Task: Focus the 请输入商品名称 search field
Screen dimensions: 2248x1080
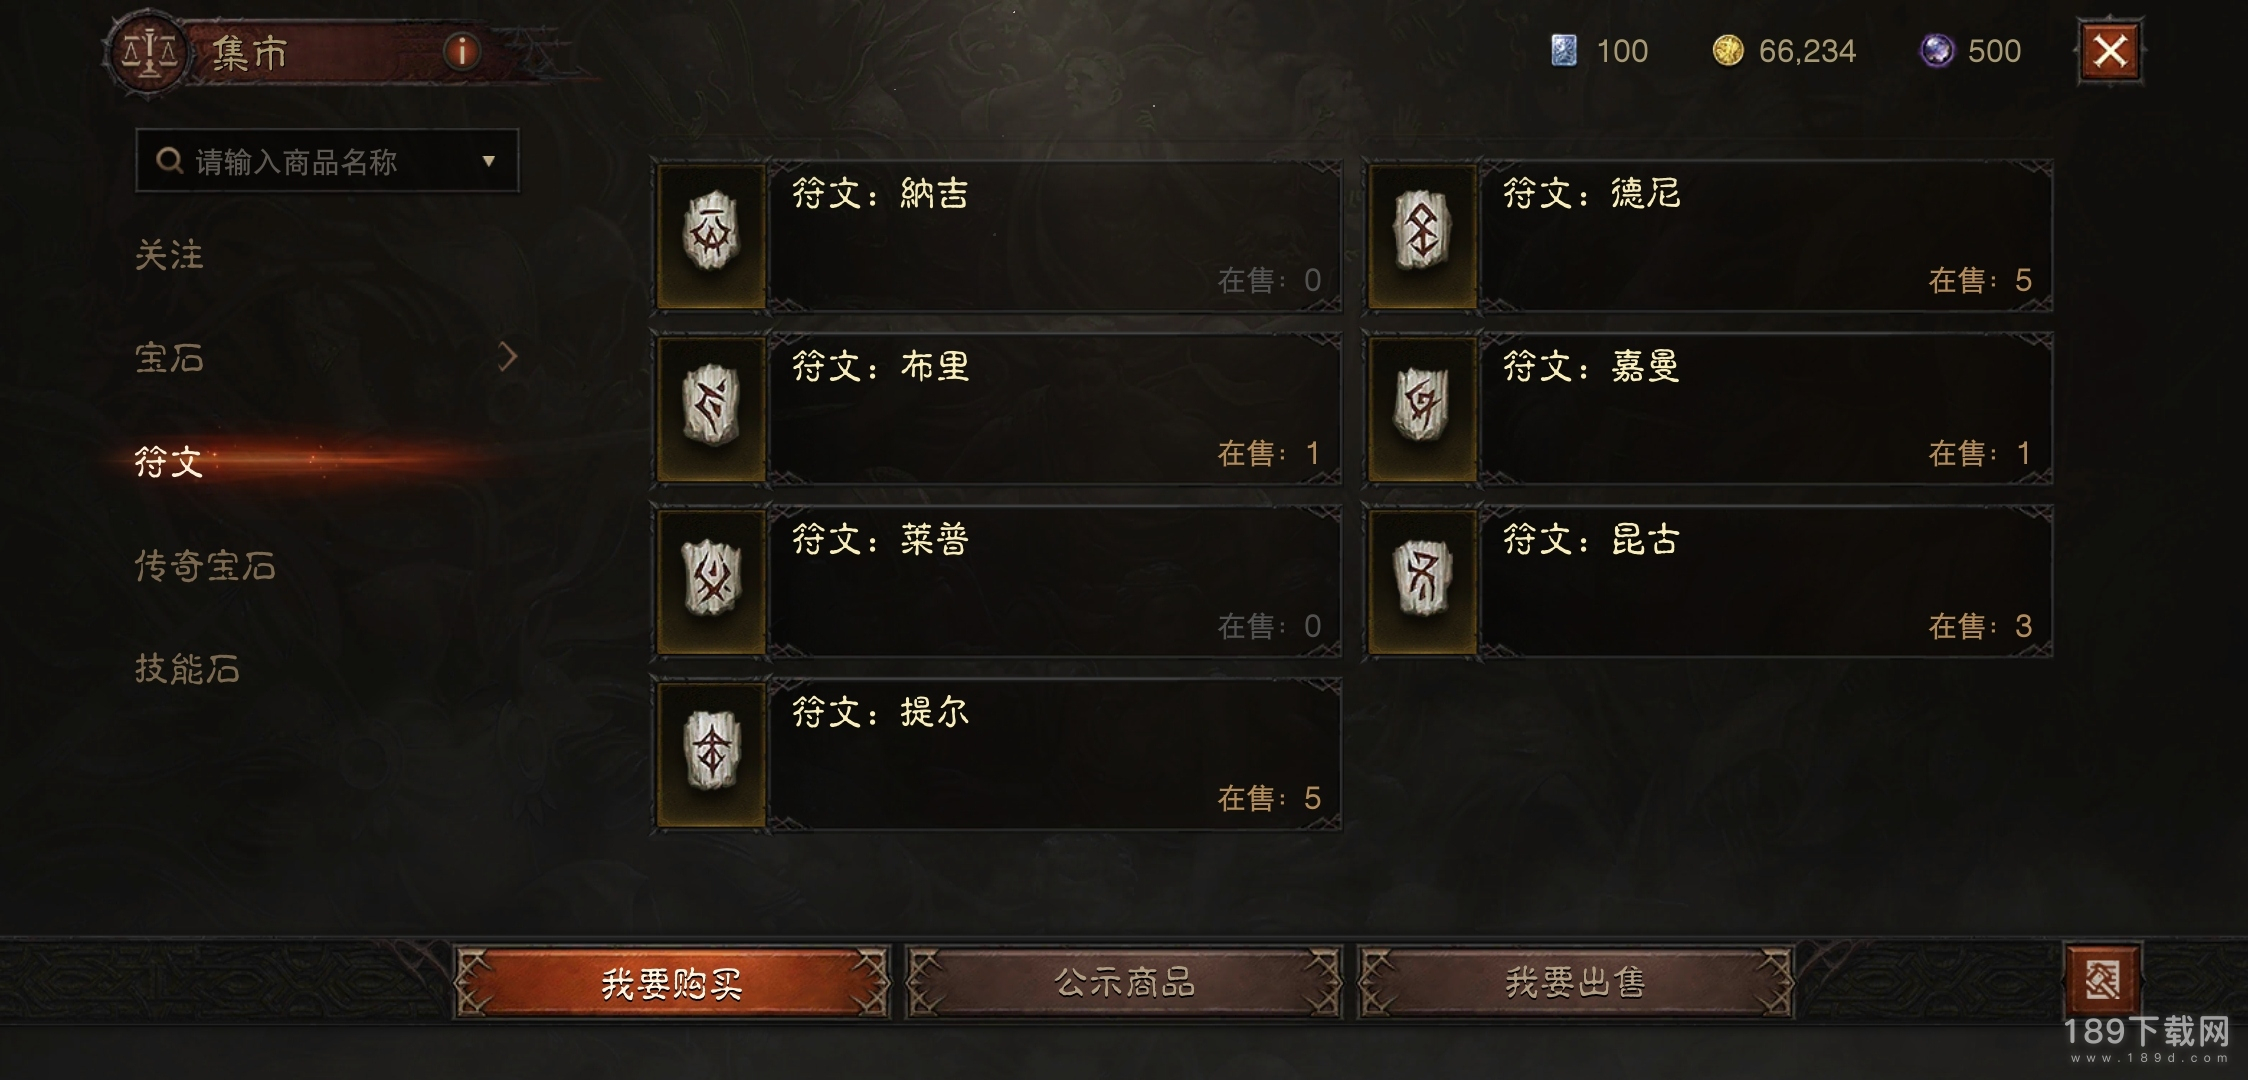Action: pyautogui.click(x=327, y=161)
